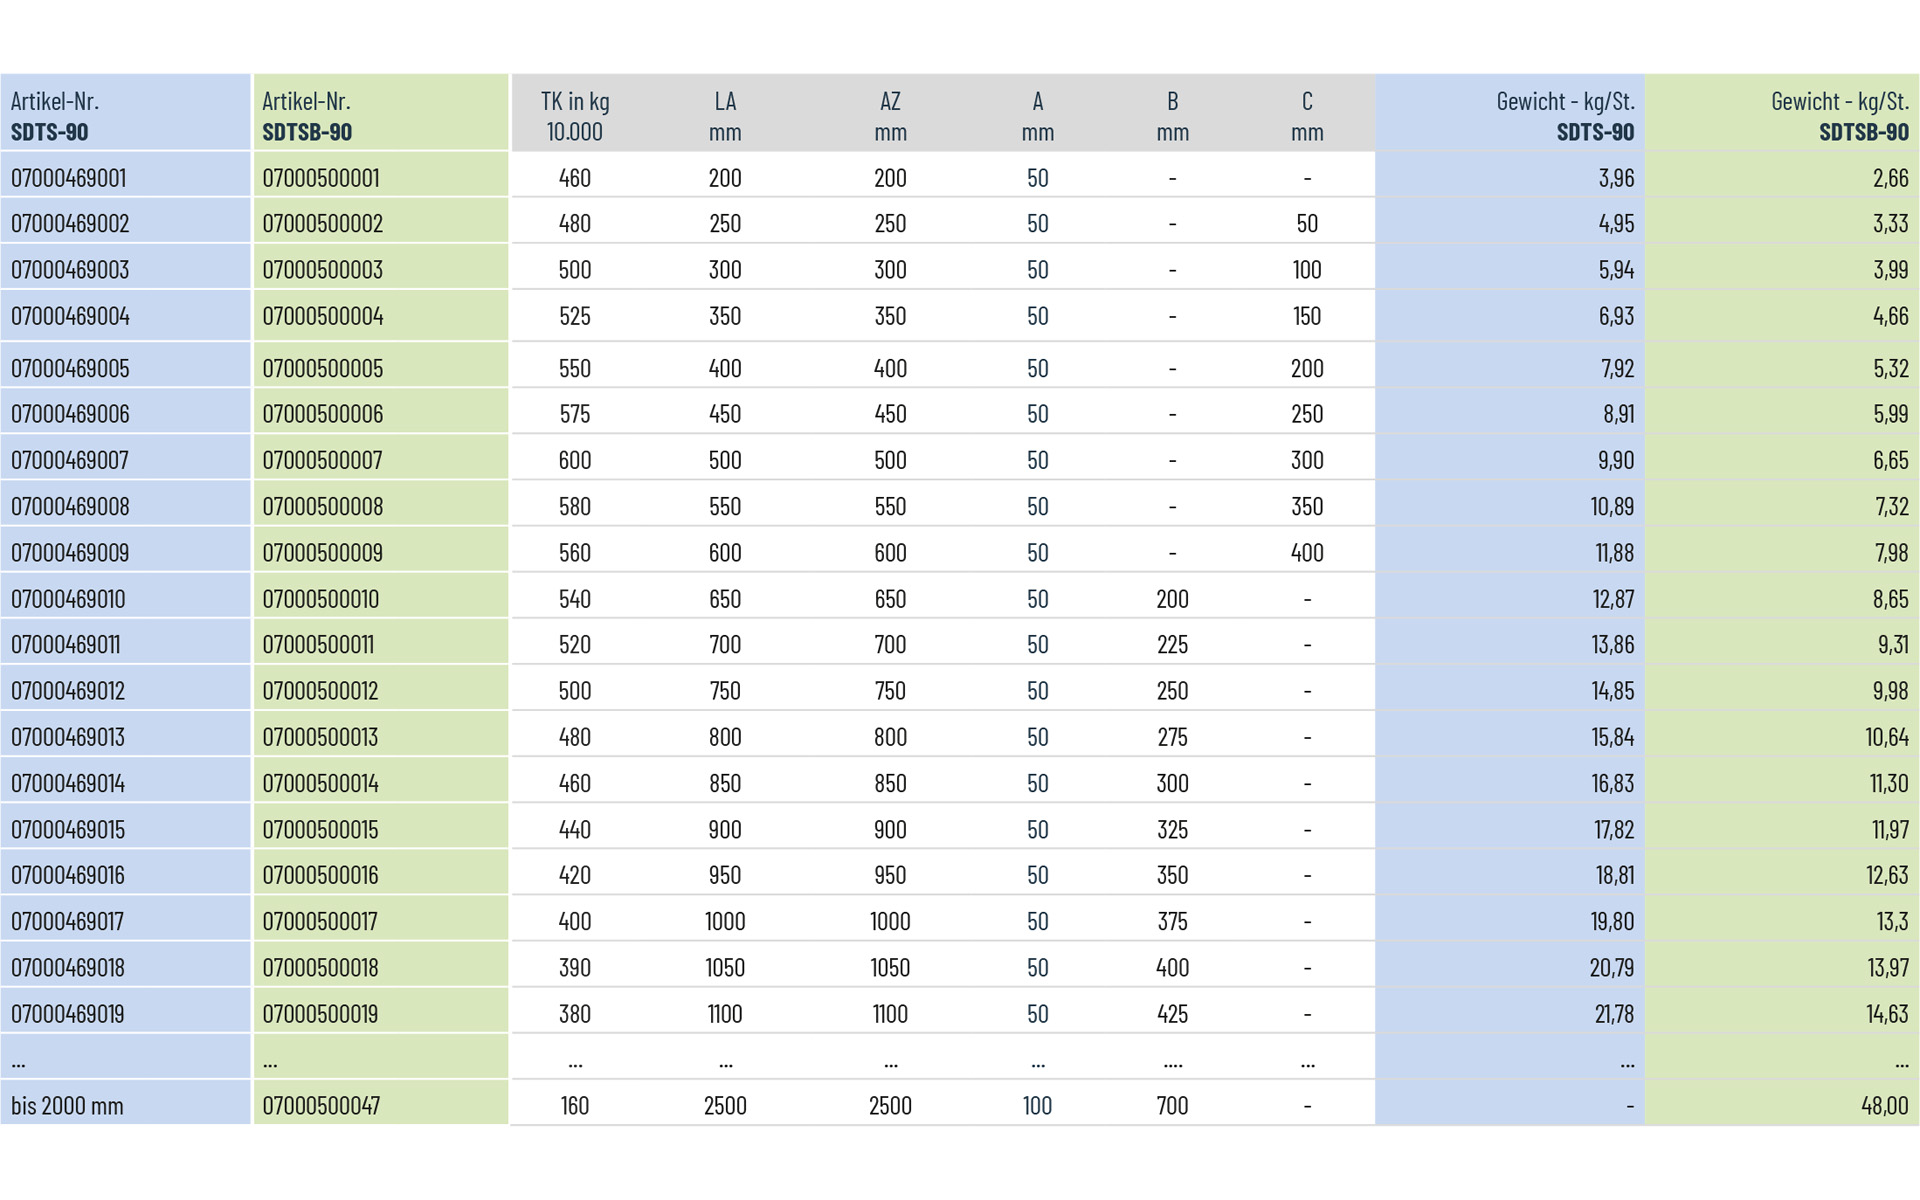Click the Gewicht SDTS-90 column header
The width and height of the screenshot is (1920, 1200).
(x=1565, y=116)
